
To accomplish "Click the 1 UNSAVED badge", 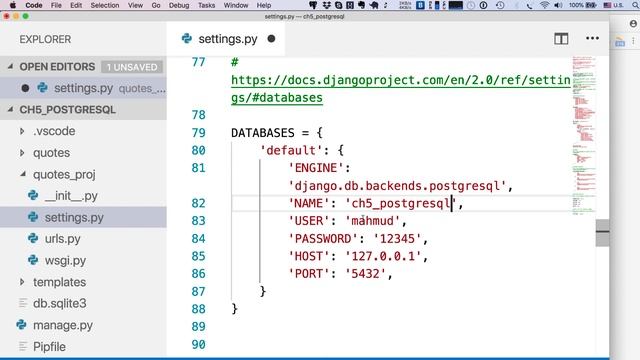I will 132,67.
